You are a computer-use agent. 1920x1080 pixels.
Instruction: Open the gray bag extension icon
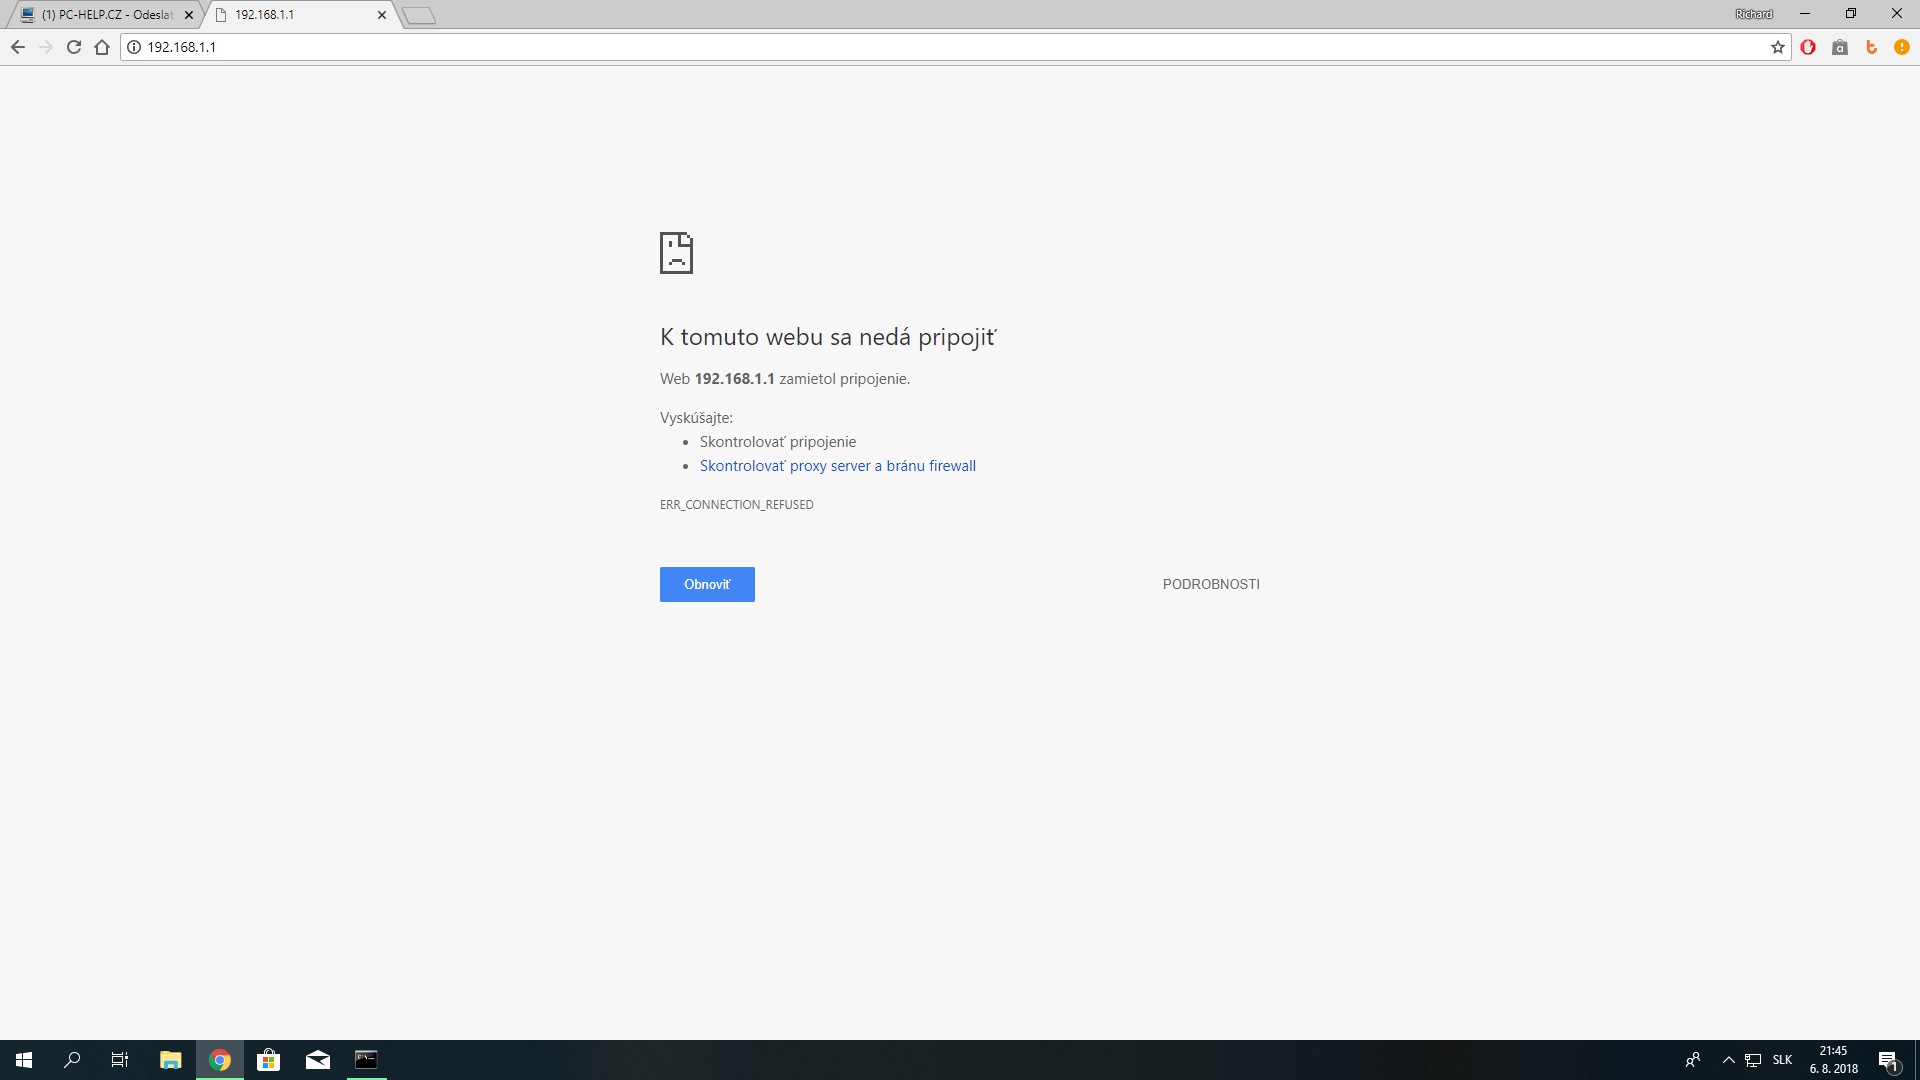tap(1840, 47)
